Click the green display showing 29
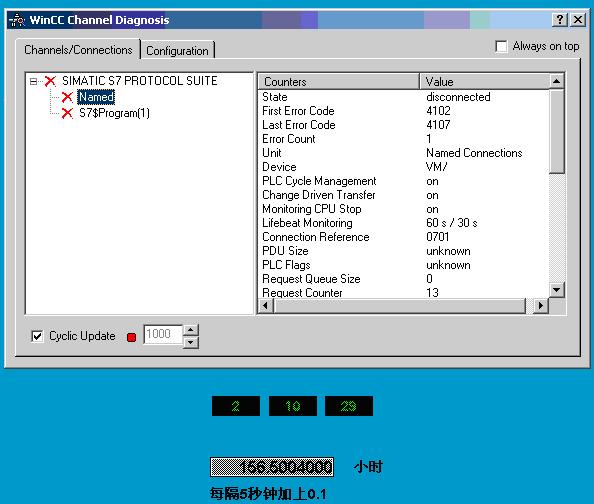 tap(349, 406)
